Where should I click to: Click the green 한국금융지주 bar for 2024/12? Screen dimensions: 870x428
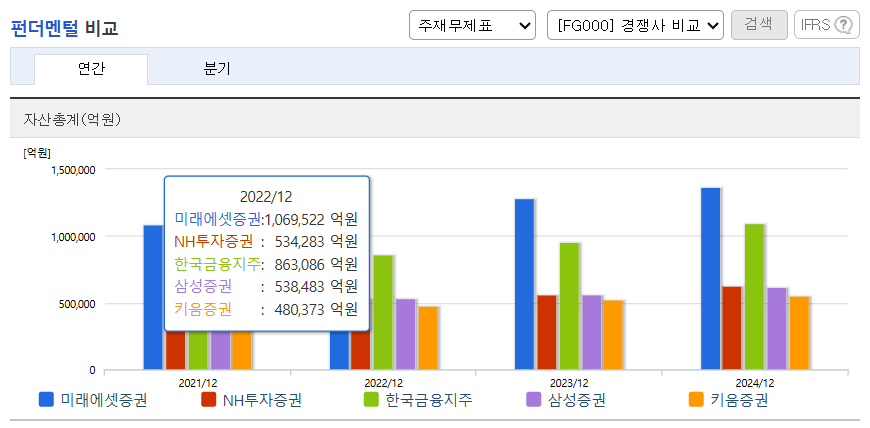coord(754,297)
